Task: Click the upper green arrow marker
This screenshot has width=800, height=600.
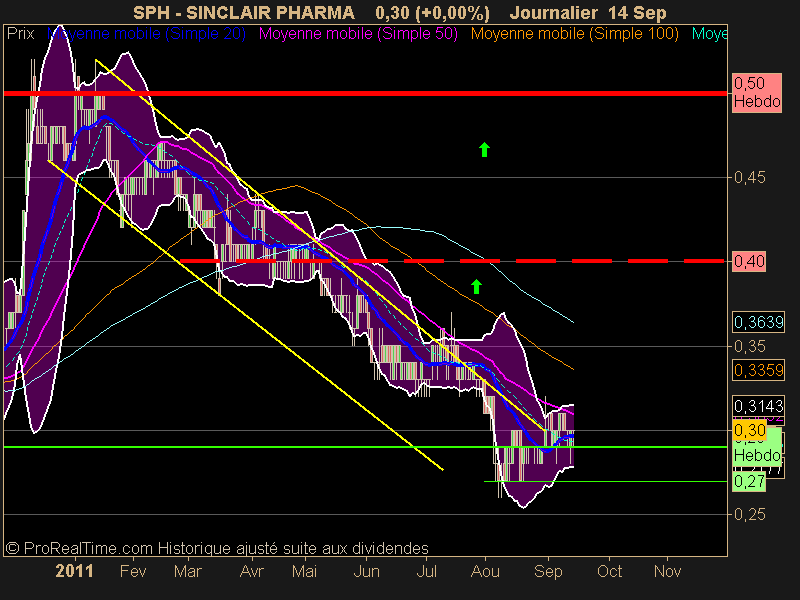Action: point(484,149)
